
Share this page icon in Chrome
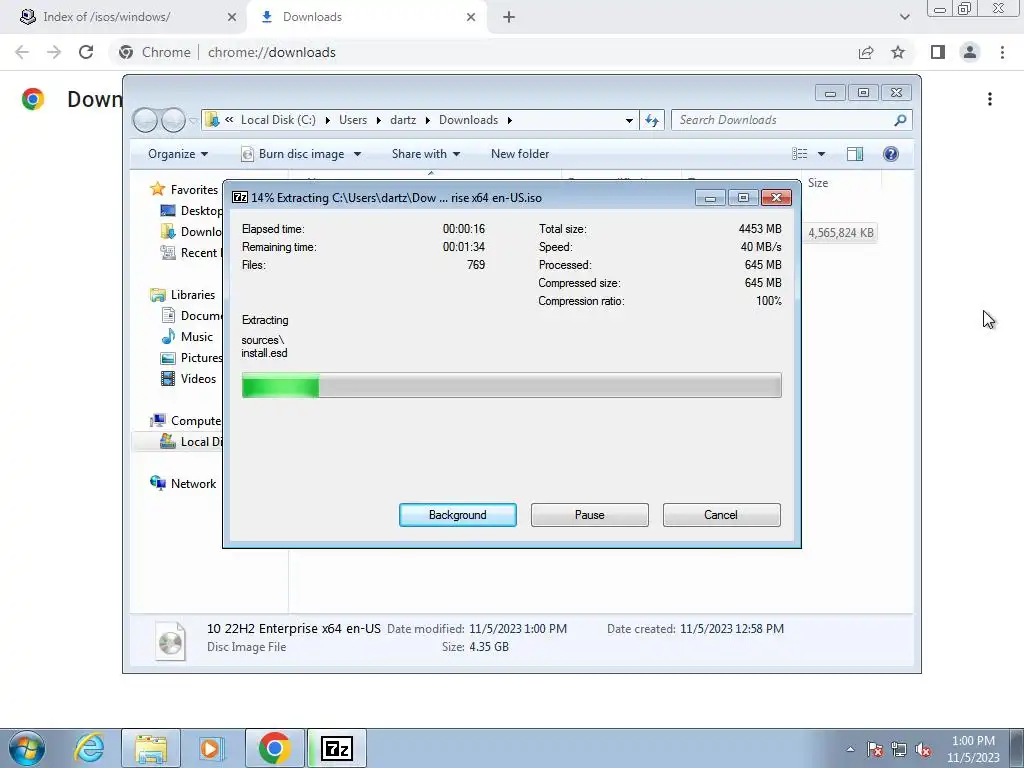[x=866, y=52]
